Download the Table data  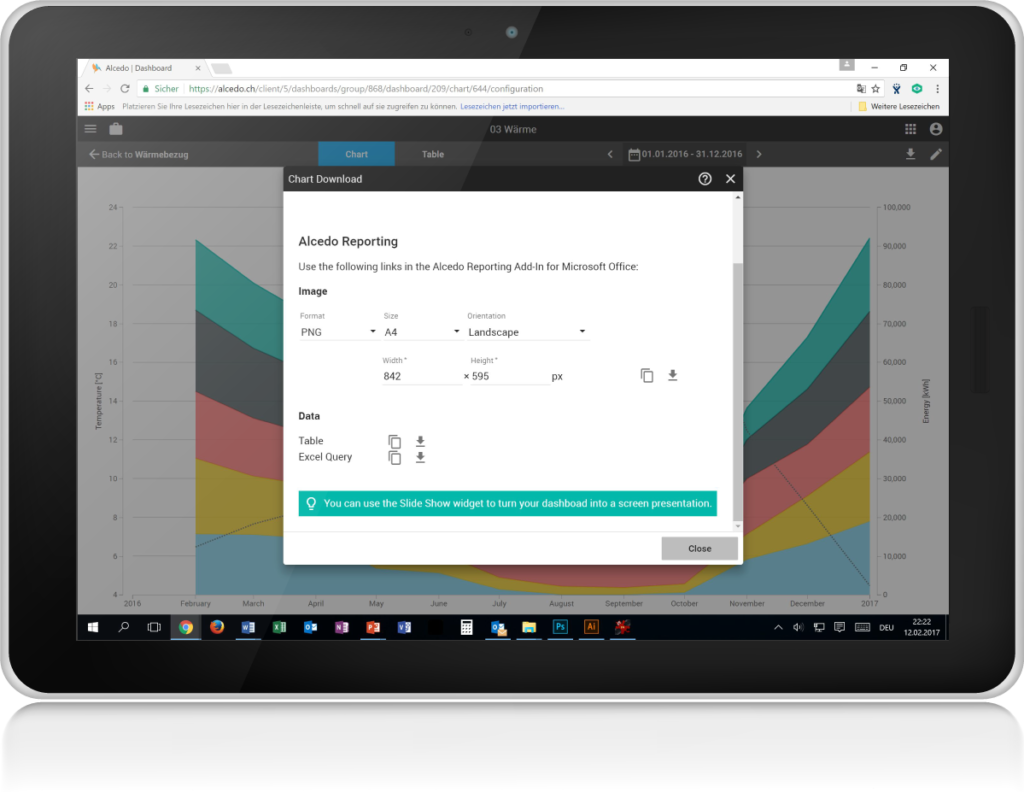pyautogui.click(x=420, y=441)
